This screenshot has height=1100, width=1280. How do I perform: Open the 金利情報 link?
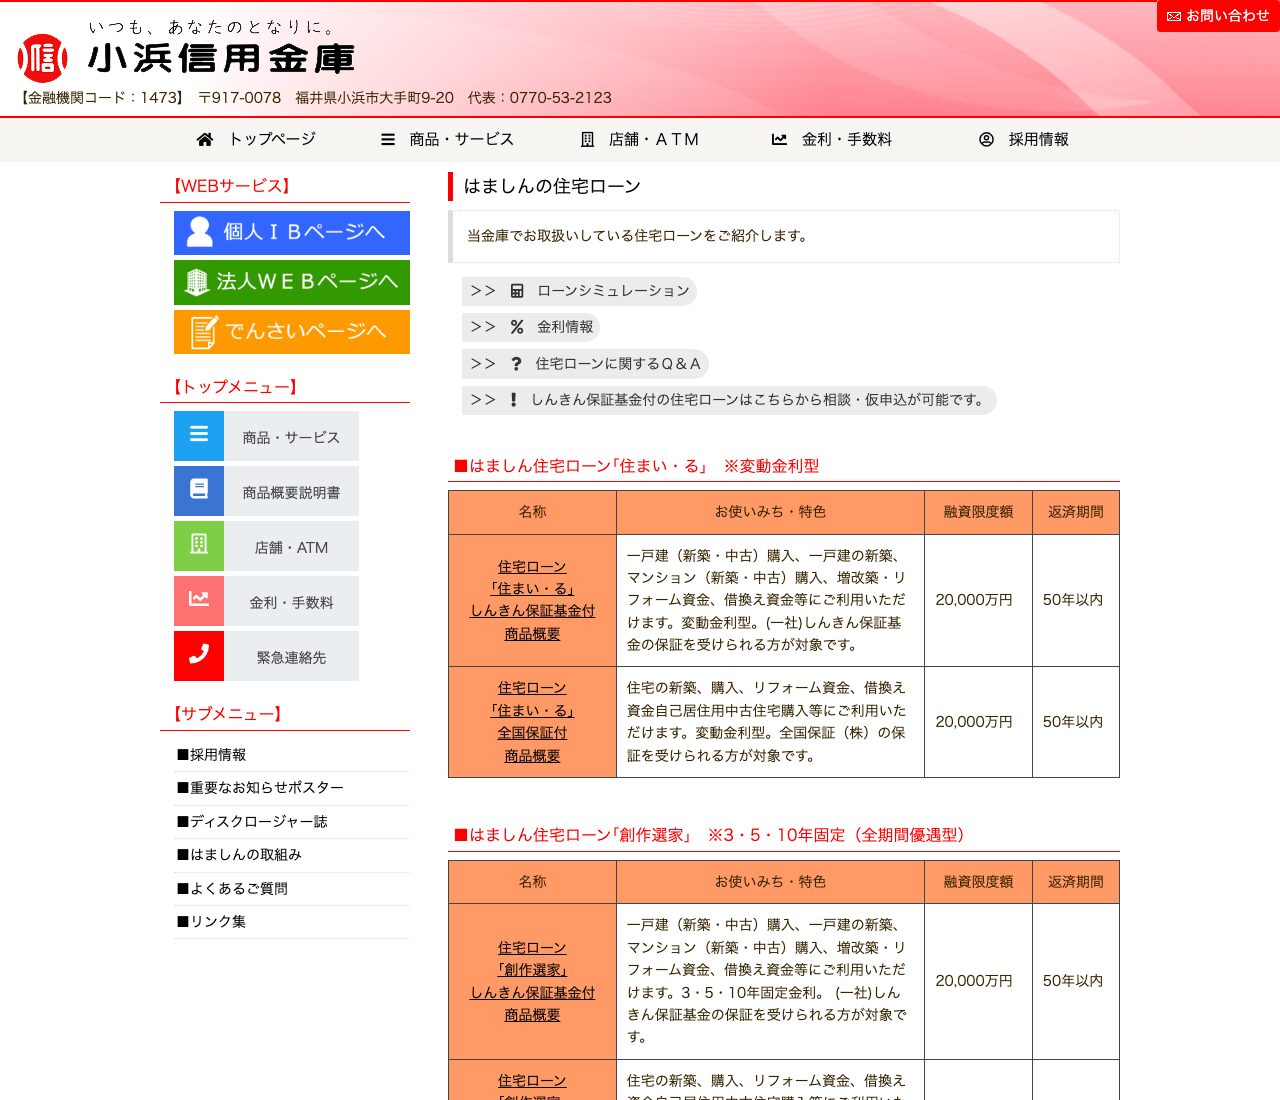coord(531,327)
